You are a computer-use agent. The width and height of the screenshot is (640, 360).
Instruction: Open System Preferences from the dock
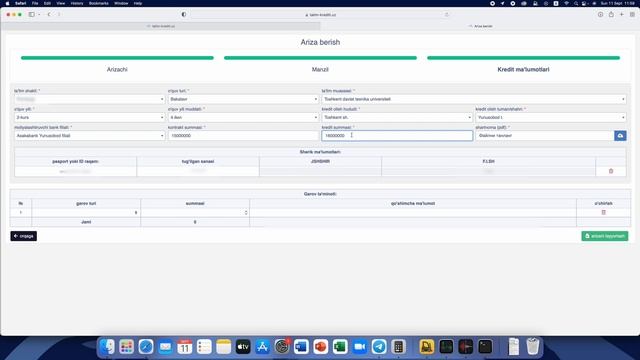[x=282, y=347]
